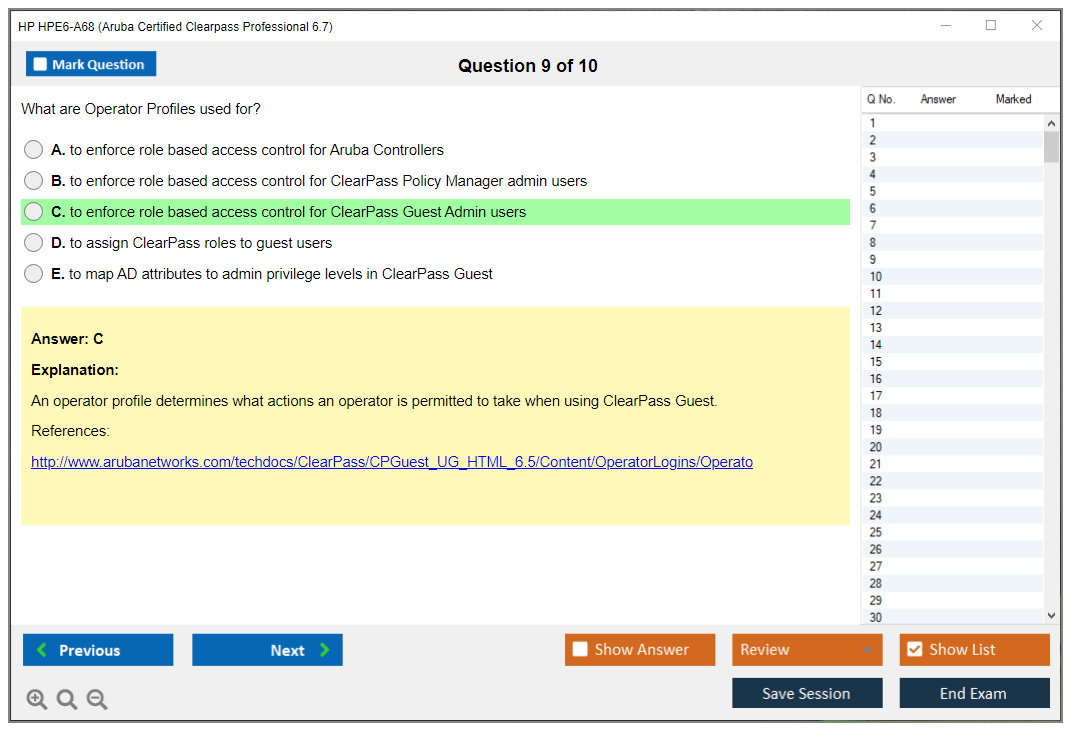The height and width of the screenshot is (735, 1075).
Task: Choose option B Policy Manager admin users
Action: pos(34,181)
